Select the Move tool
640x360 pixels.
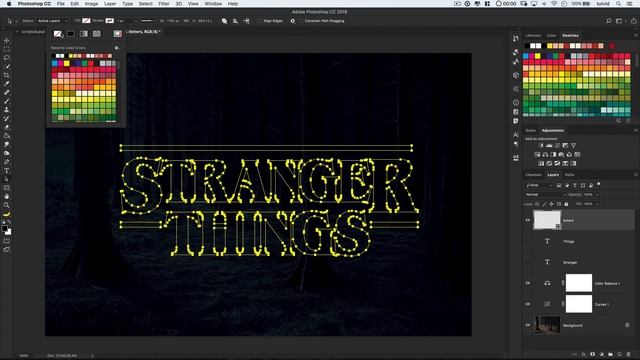click(x=7, y=40)
